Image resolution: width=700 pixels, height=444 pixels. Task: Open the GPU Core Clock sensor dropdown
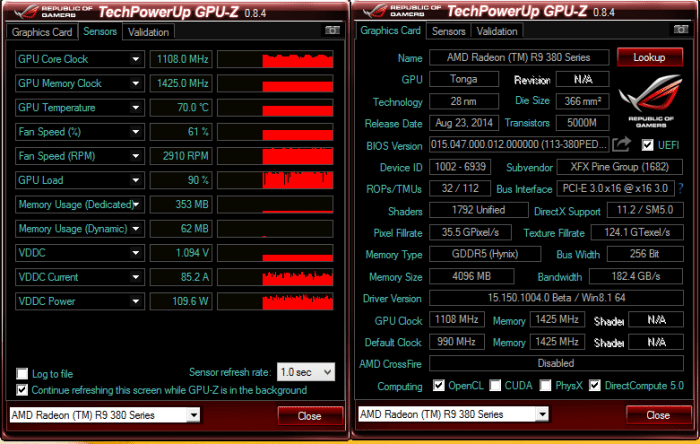136,59
